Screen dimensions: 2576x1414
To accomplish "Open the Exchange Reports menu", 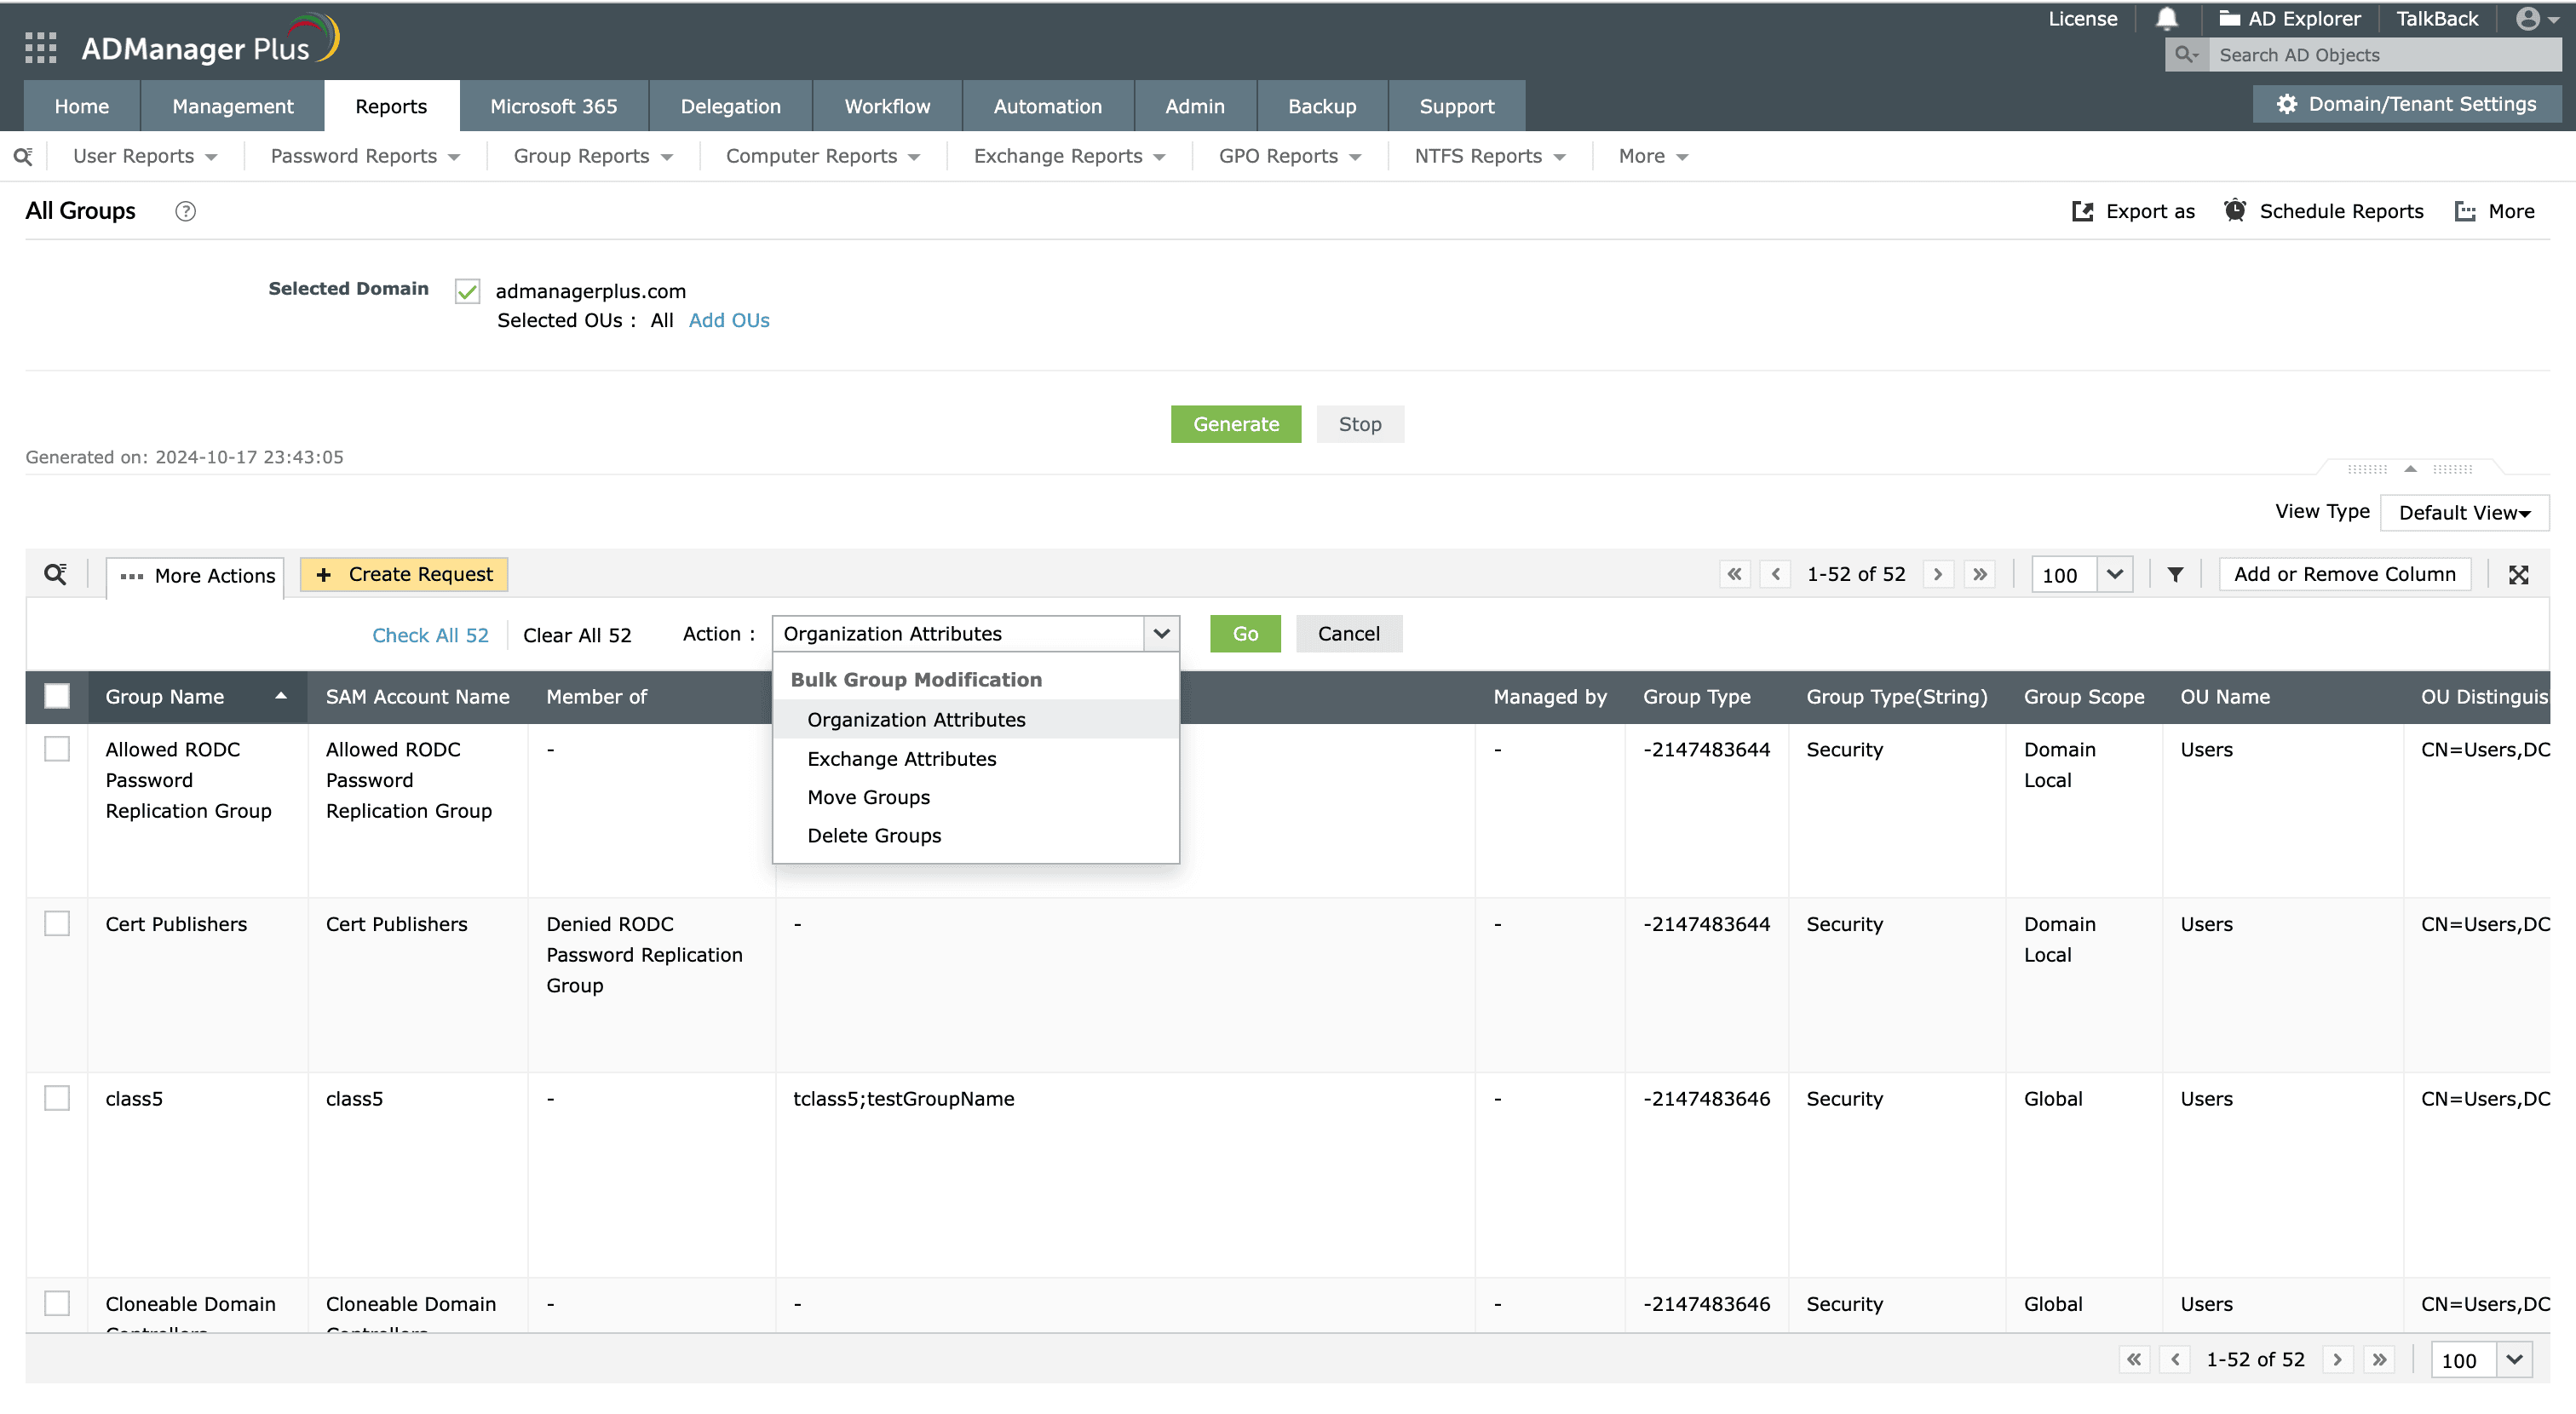I will [1058, 155].
